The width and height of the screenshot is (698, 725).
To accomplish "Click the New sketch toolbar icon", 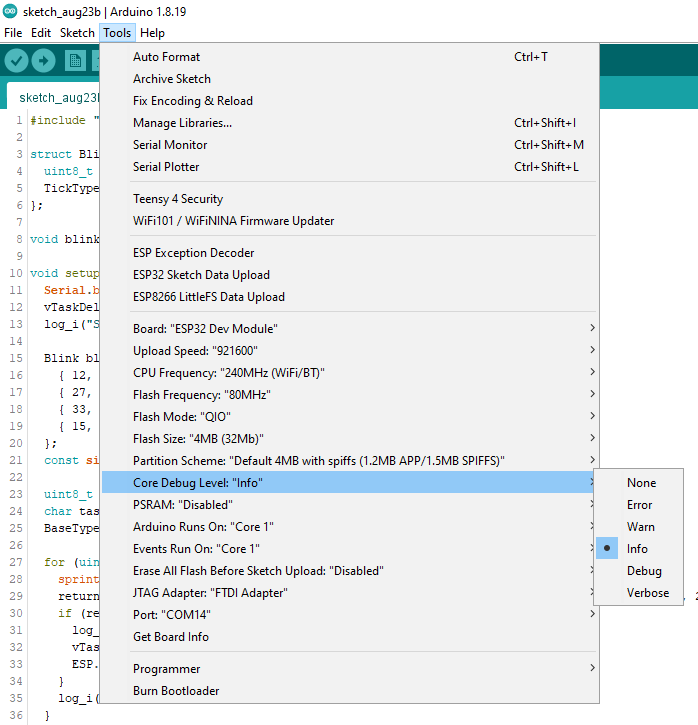I will point(75,61).
